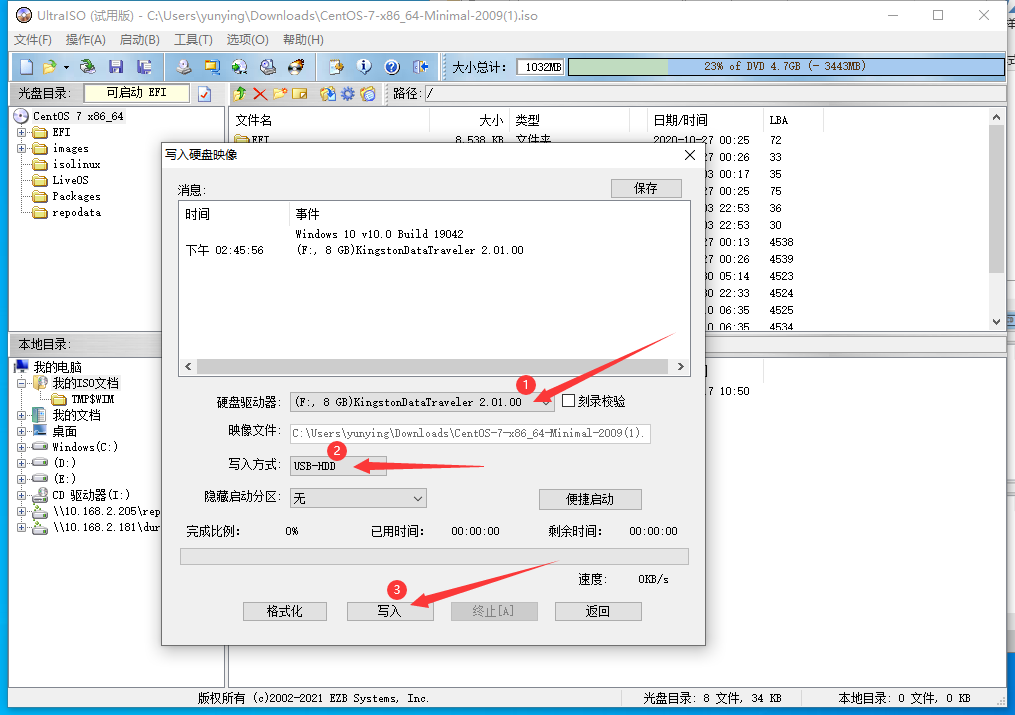
Task: Expand the EFI folder in disc tree
Action: 21,132
